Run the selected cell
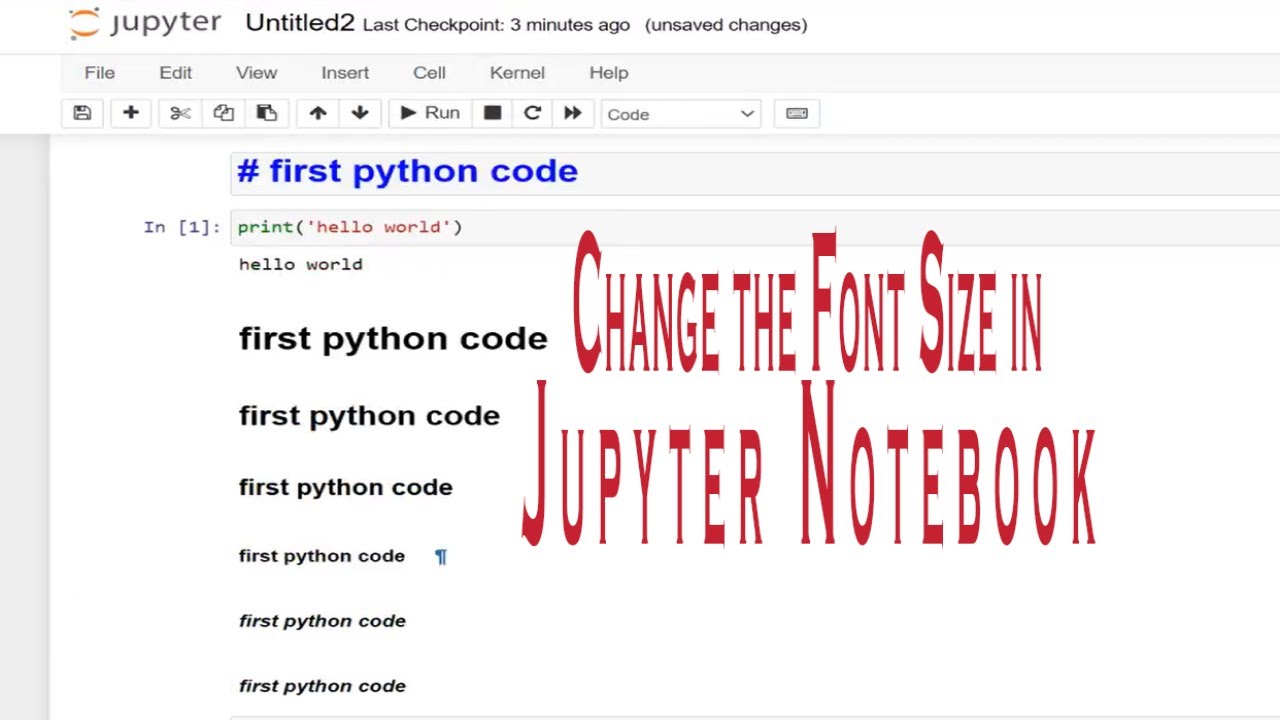Screen dimensions: 1280x720 (430, 113)
